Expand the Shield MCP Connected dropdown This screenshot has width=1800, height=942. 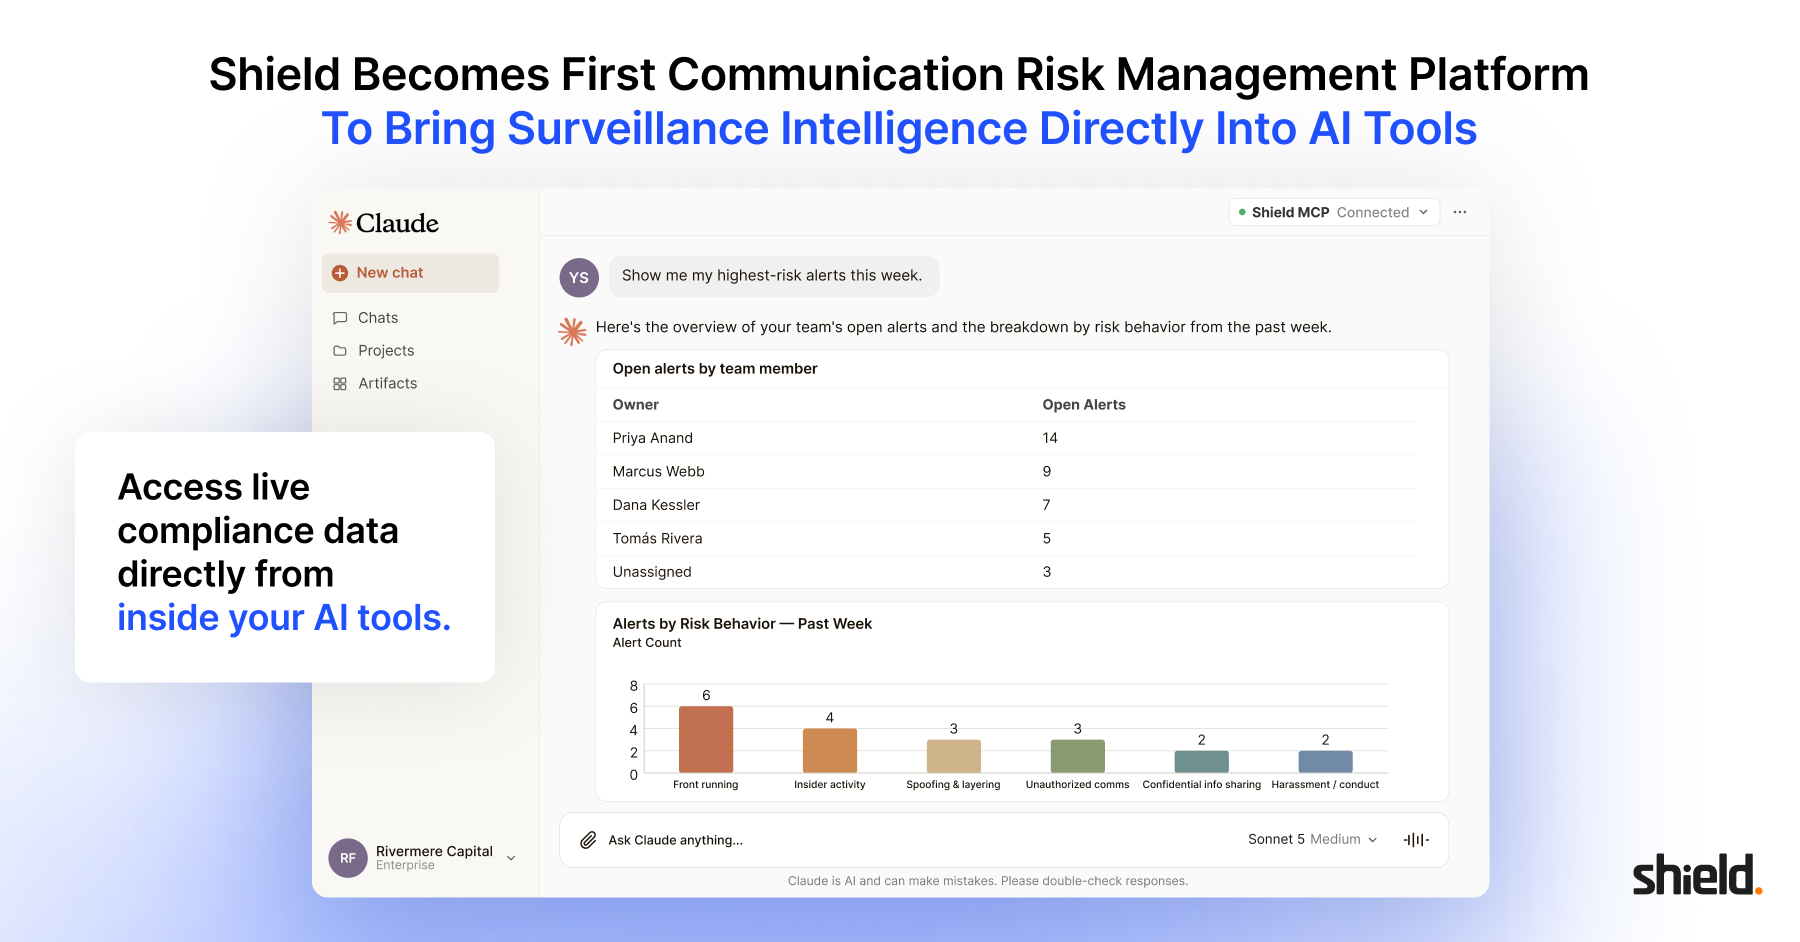[1334, 212]
